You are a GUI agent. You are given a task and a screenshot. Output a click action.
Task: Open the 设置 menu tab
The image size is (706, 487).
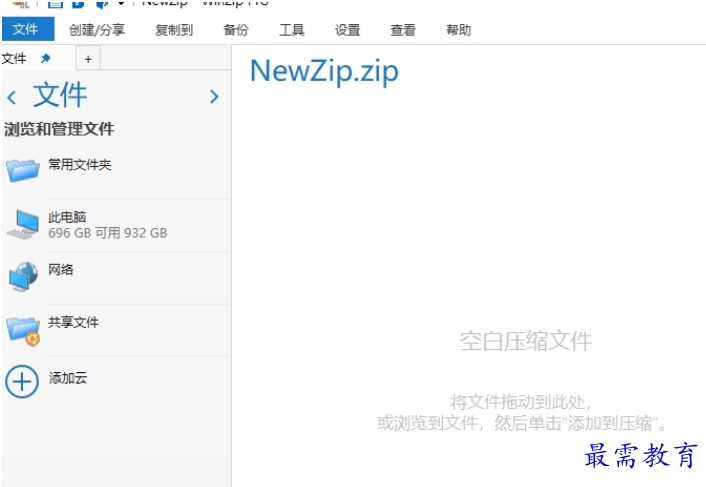click(348, 30)
